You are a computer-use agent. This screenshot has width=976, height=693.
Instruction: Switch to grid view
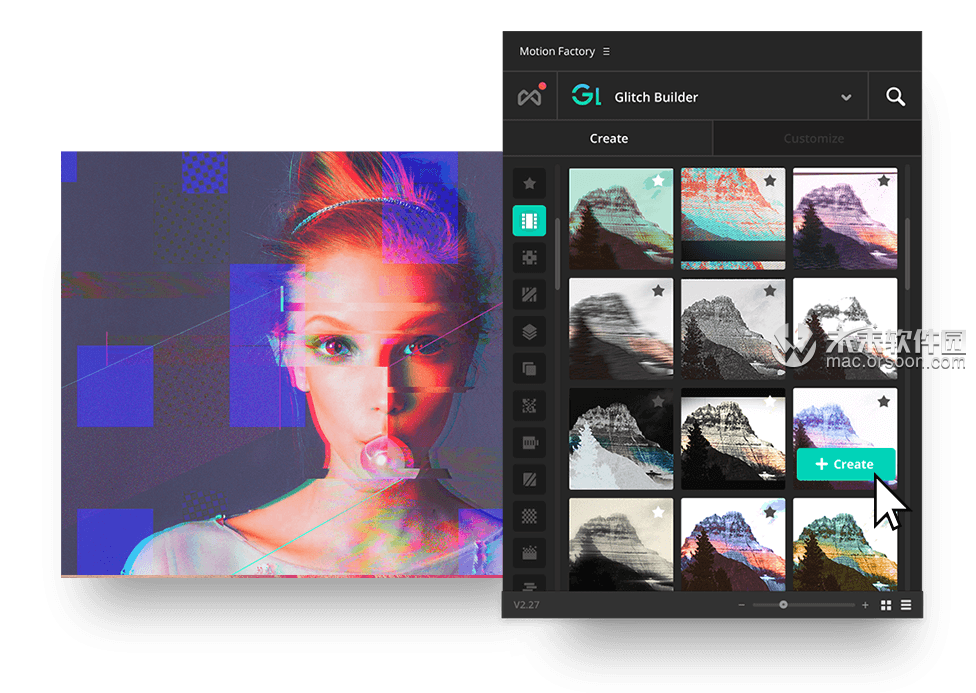point(886,605)
